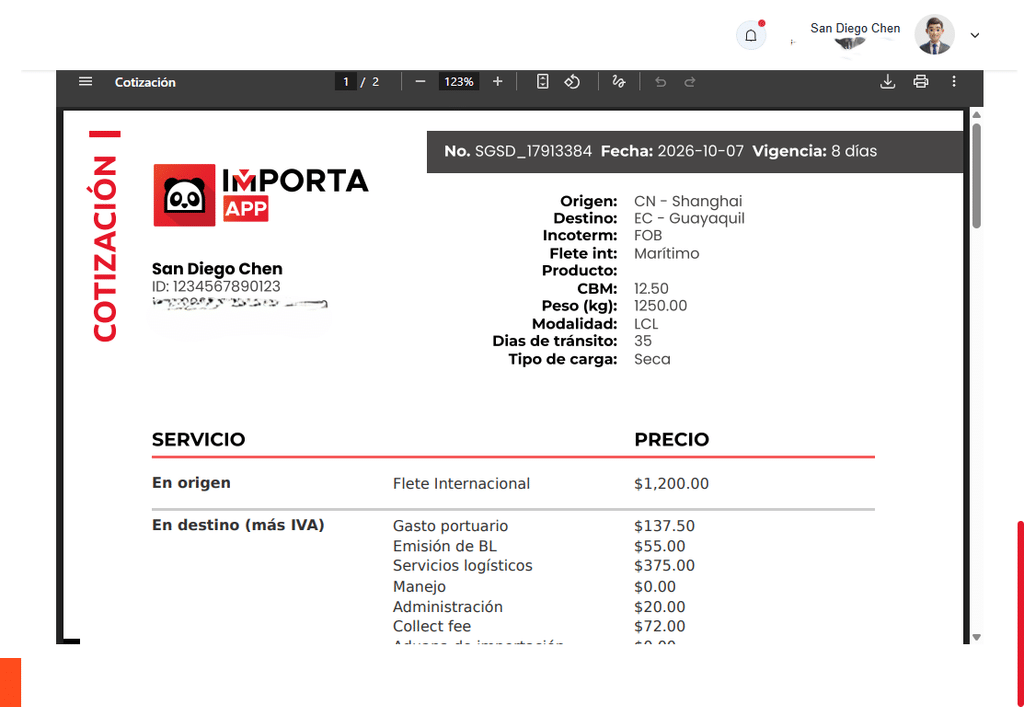Activate the draw annotation tool

pos(618,82)
